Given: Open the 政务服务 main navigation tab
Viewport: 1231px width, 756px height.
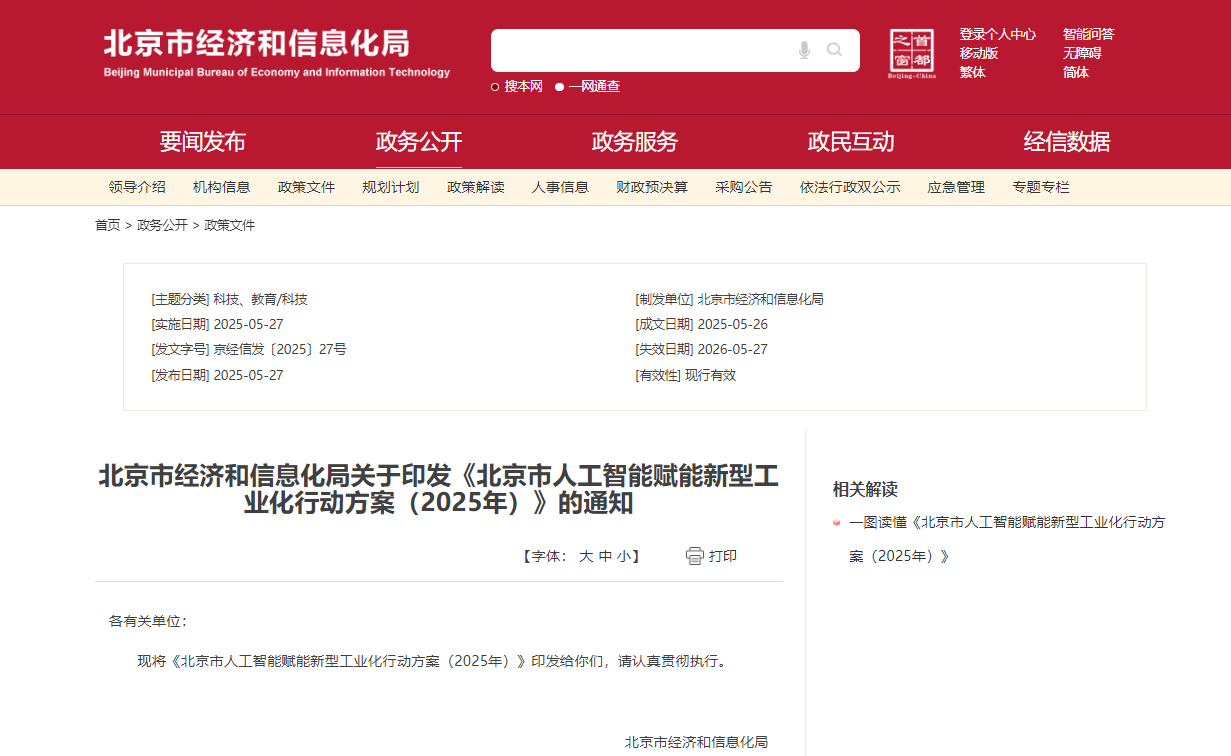Looking at the screenshot, I should click(634, 142).
